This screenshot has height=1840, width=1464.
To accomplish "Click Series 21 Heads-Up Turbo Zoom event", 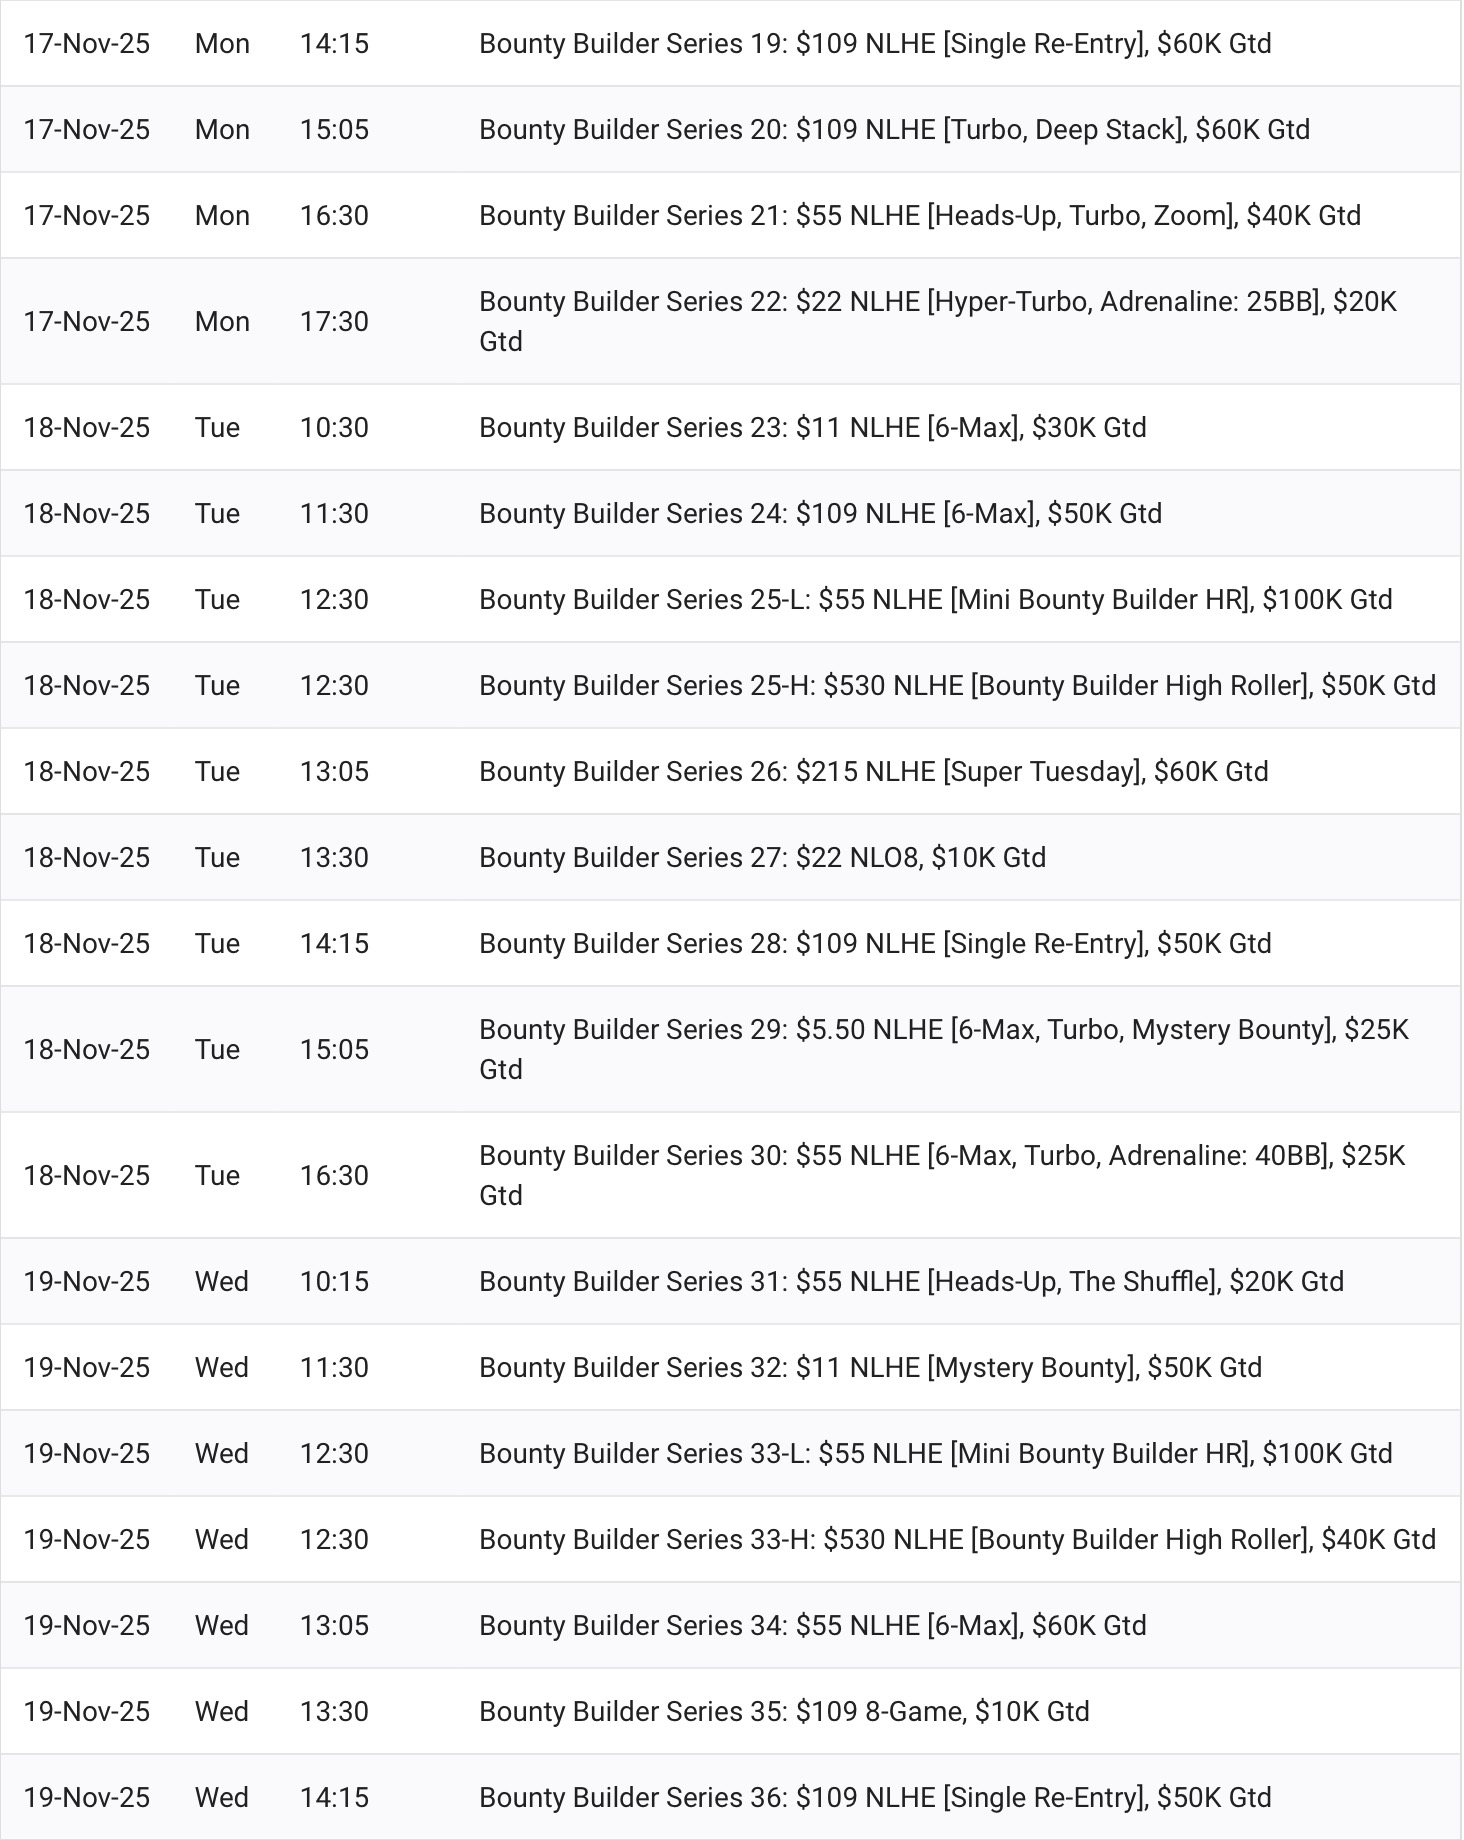I will [x=919, y=216].
